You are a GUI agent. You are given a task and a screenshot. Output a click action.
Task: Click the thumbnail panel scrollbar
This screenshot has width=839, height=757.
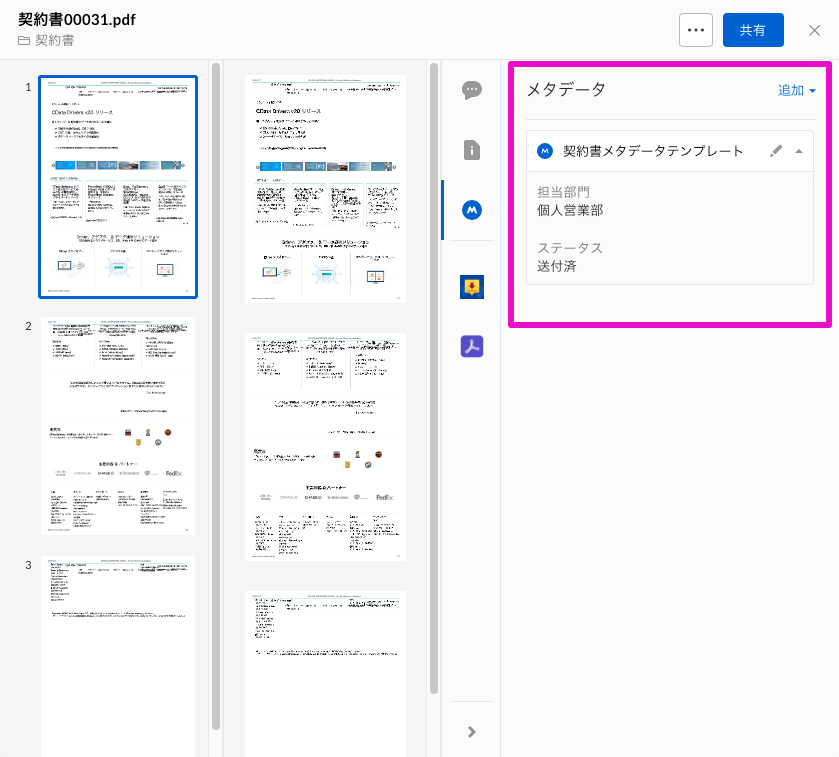[x=216, y=396]
